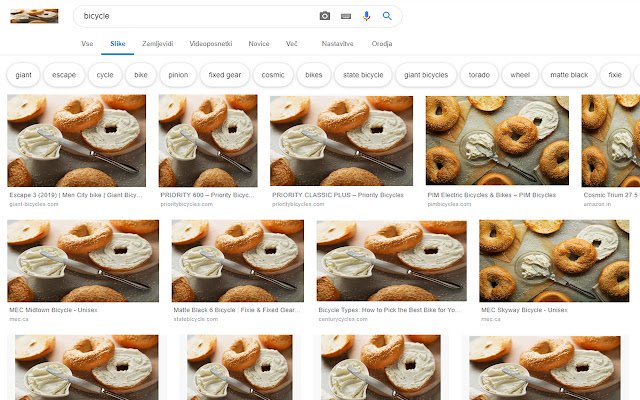Image resolution: width=640 pixels, height=400 pixels.
Task: Select the 'matte black' chip
Action: (569, 75)
